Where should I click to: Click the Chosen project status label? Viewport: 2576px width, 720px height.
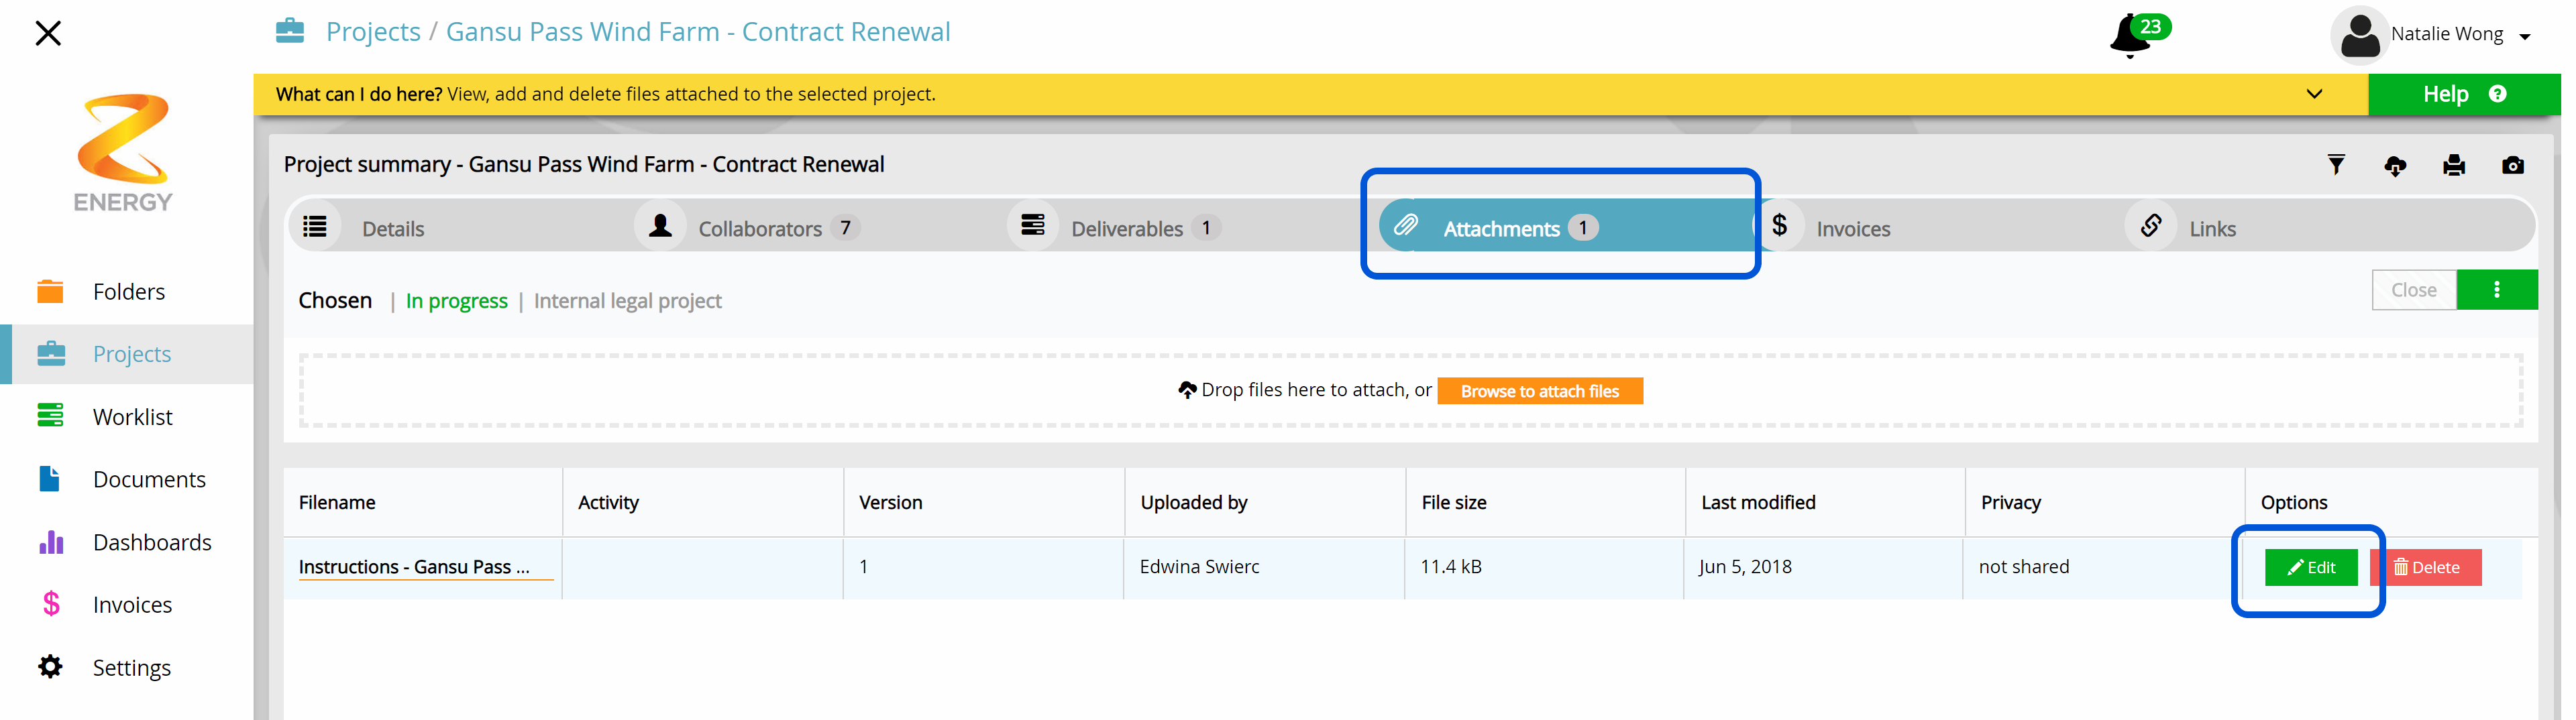click(335, 300)
